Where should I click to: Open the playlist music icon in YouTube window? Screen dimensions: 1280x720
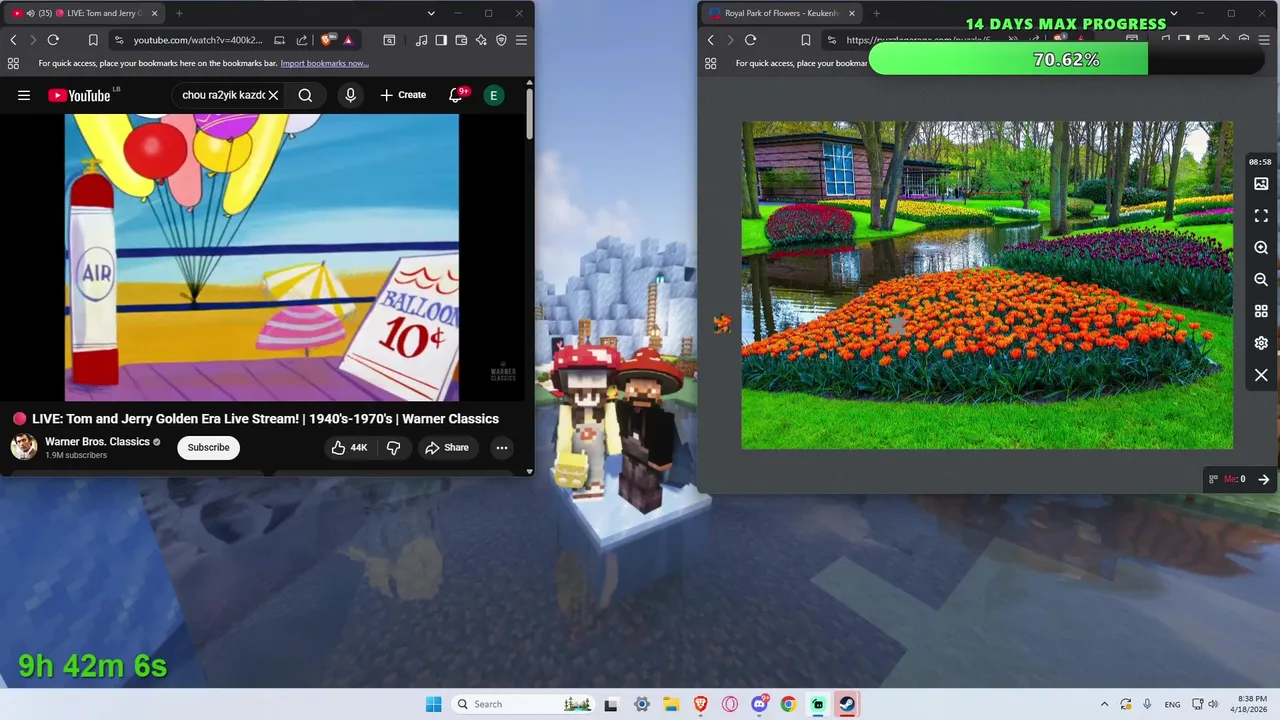[x=421, y=40]
